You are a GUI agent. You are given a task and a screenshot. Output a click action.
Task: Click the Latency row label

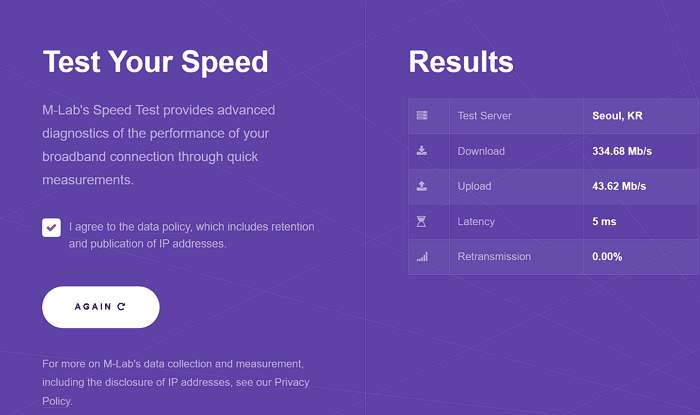pos(476,221)
